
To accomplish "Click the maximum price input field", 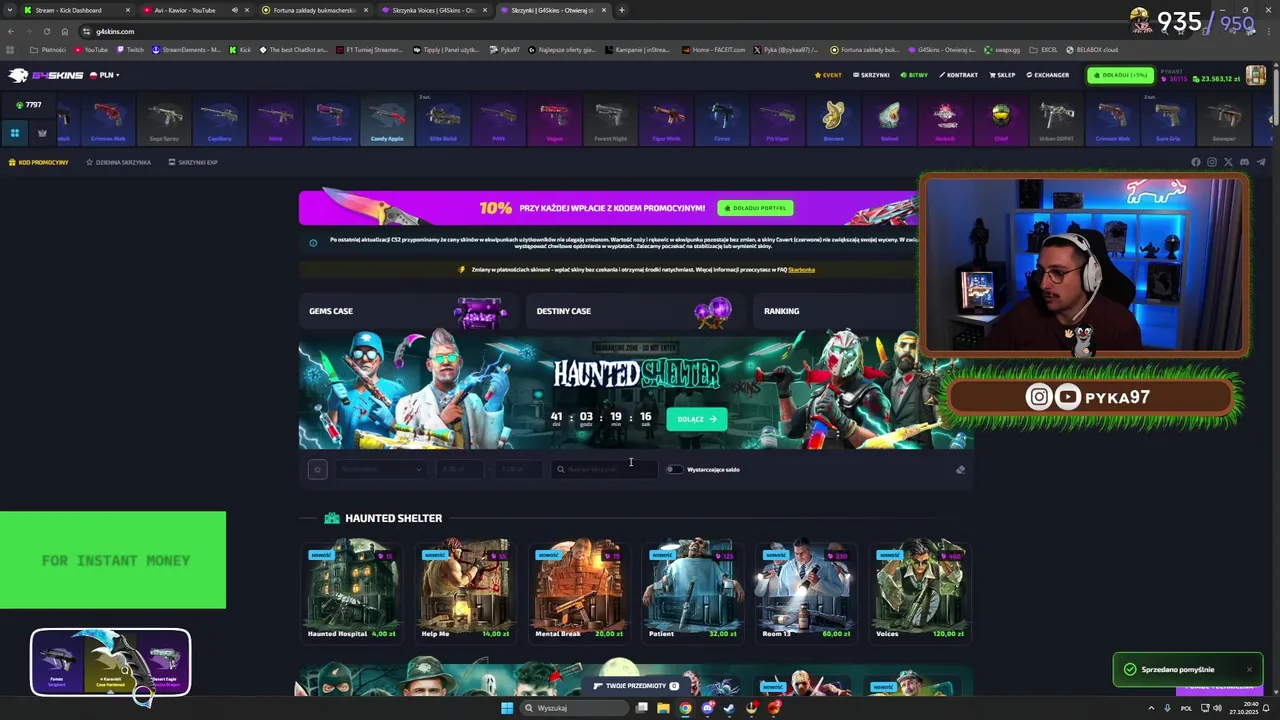I will tap(521, 469).
